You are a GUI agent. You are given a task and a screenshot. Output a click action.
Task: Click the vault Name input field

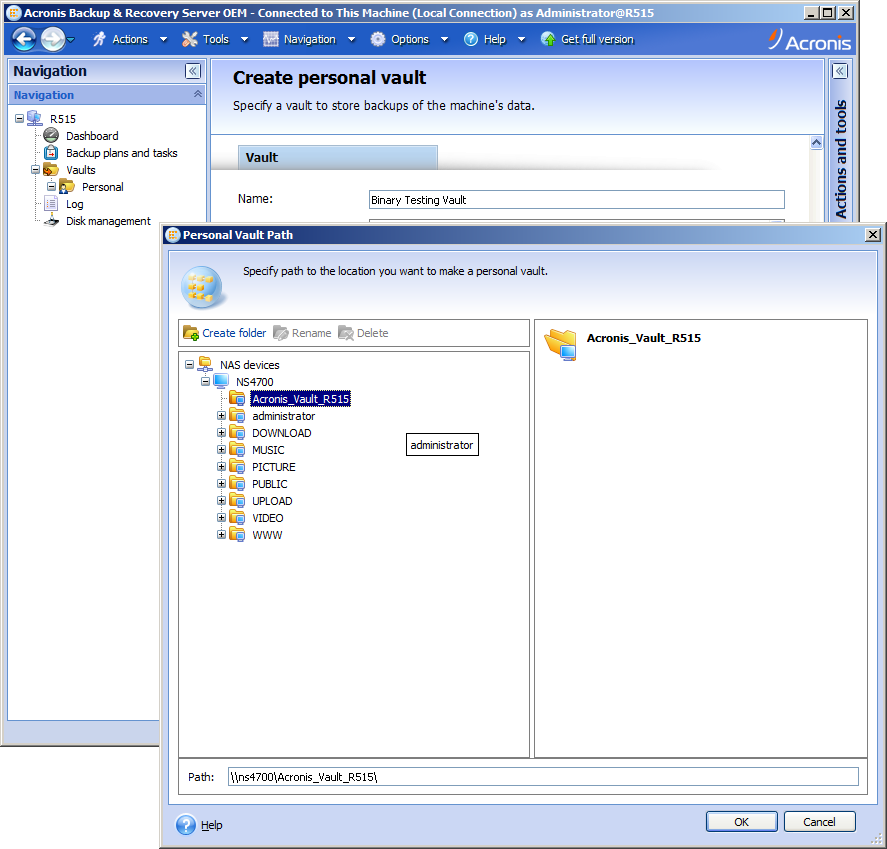point(576,200)
